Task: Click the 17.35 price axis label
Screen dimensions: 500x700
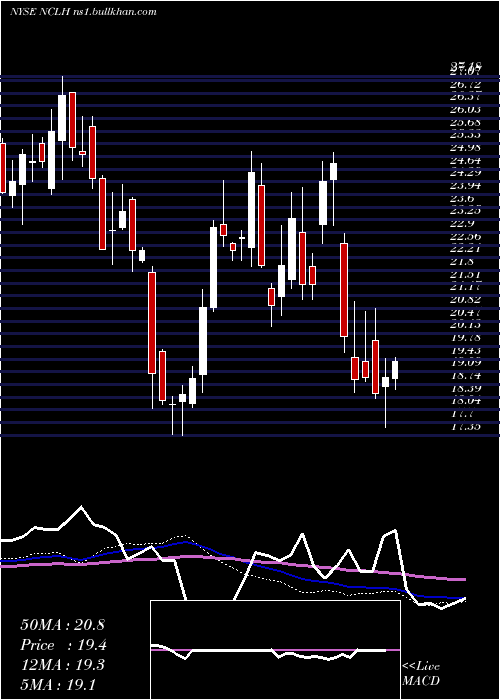Action: pos(465,426)
